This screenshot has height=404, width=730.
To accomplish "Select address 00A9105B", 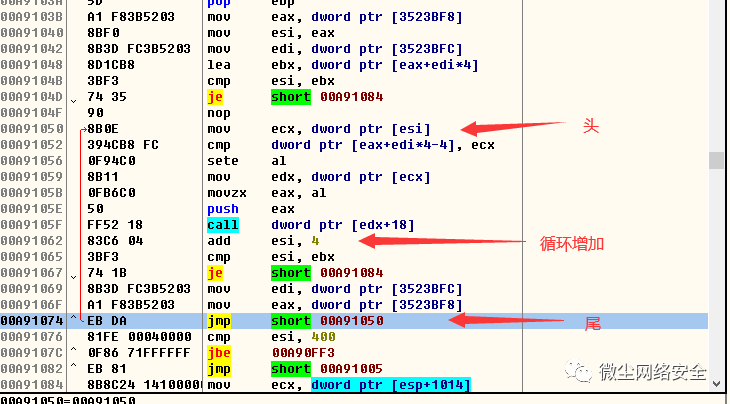I will (32, 193).
